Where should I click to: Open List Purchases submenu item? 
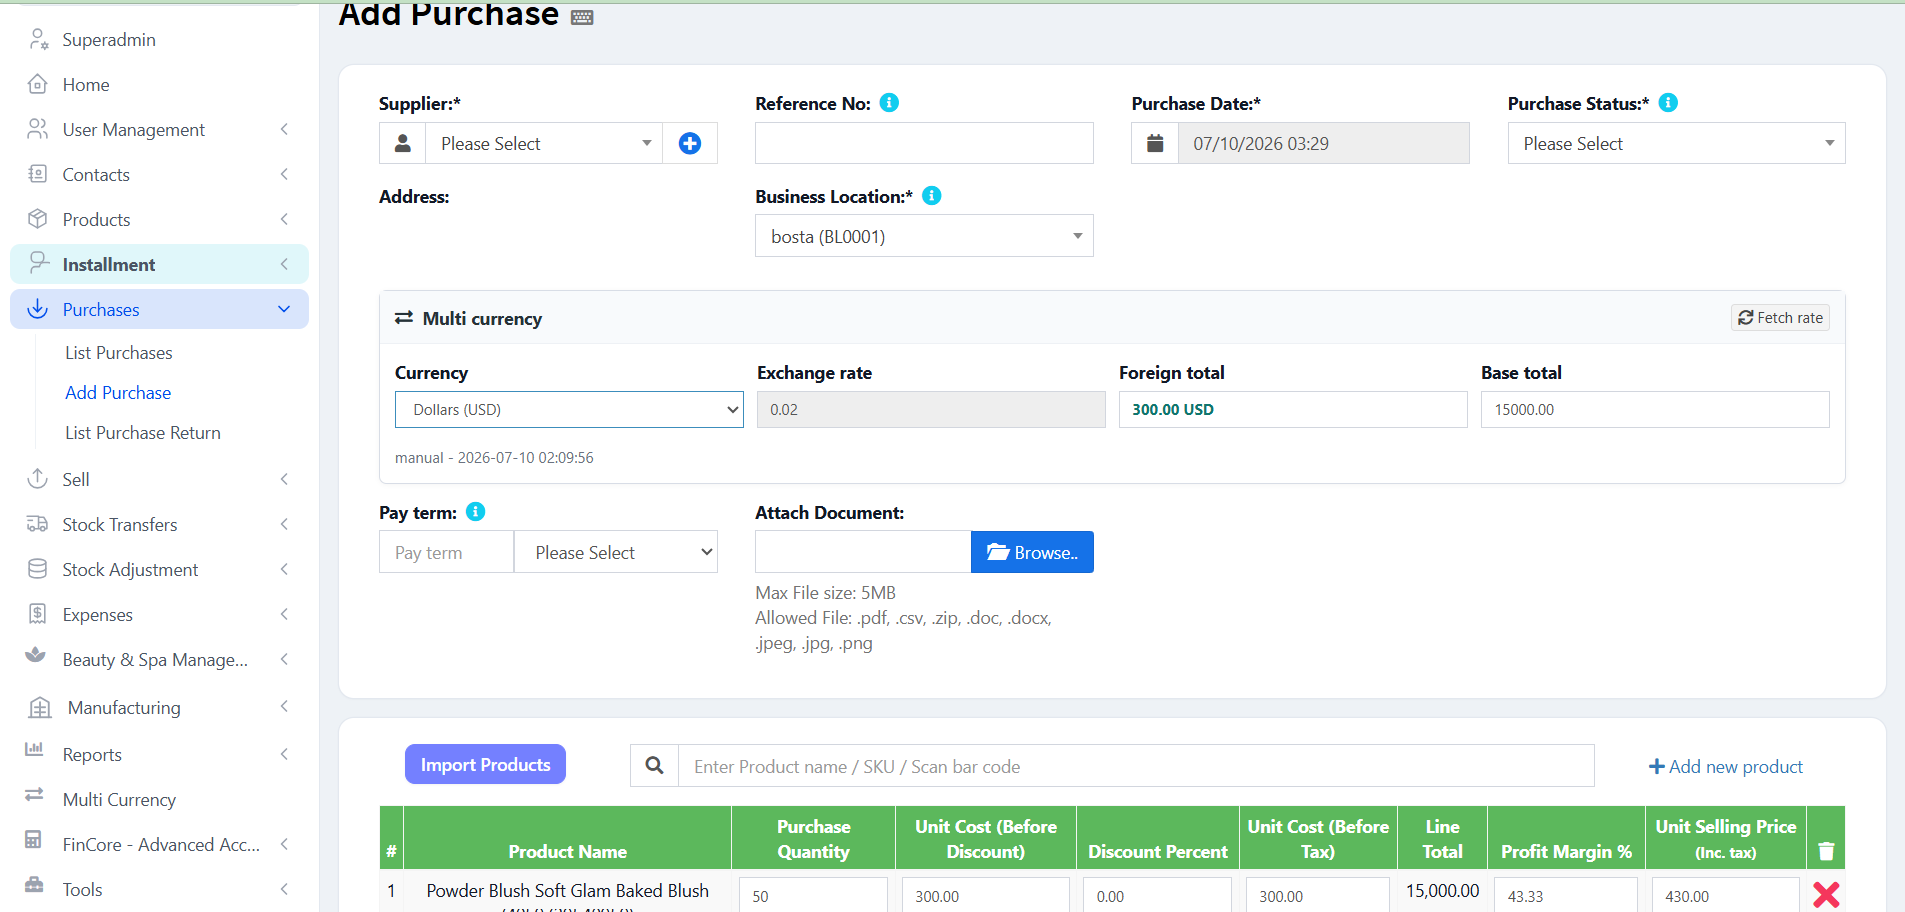119,353
